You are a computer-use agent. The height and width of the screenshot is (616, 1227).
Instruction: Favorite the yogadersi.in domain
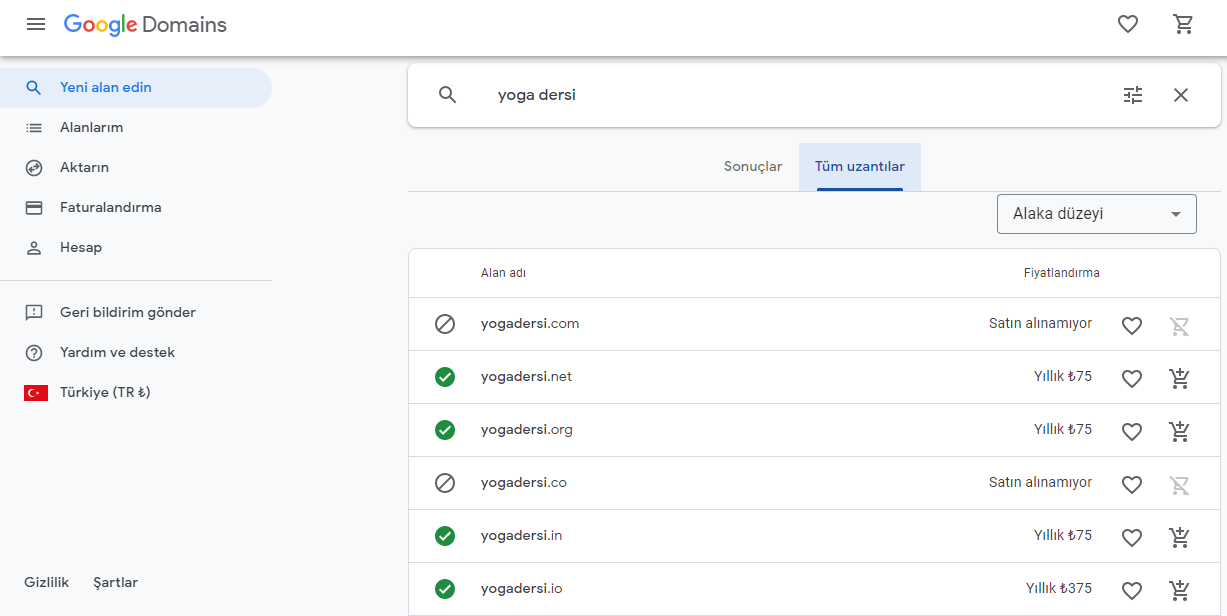[x=1131, y=537]
